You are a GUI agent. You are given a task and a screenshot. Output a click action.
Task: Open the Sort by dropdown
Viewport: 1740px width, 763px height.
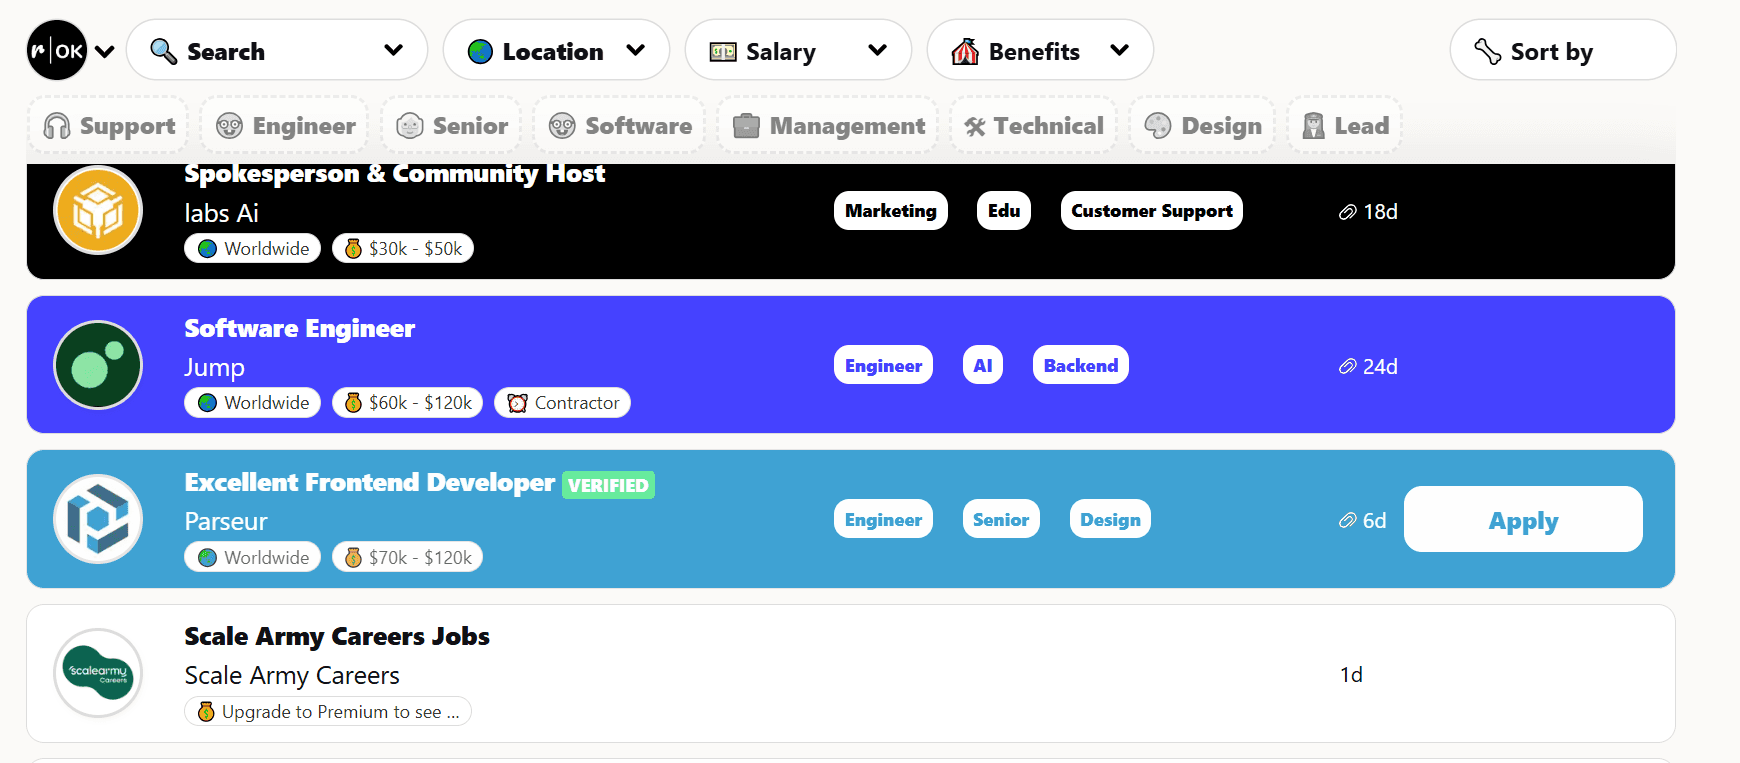pos(1563,50)
